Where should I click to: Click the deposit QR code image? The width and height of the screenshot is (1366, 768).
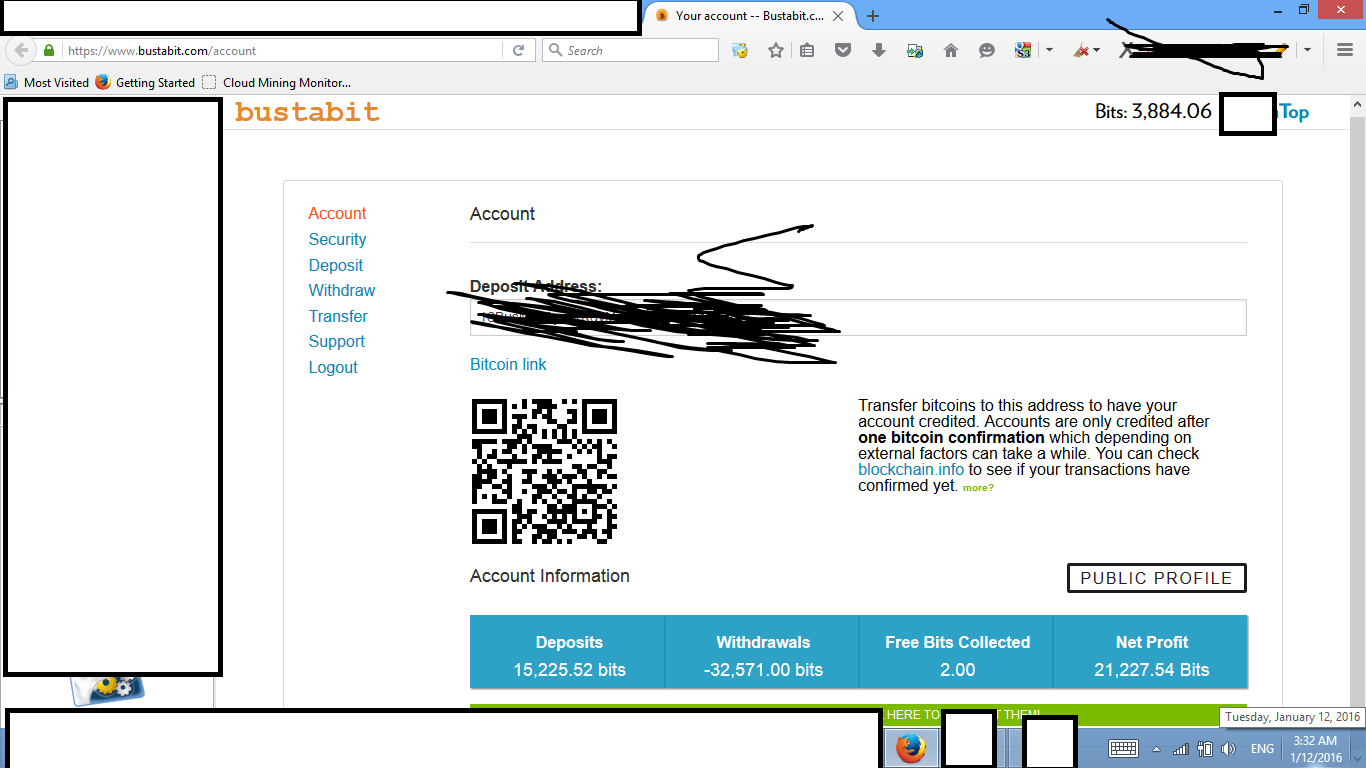(544, 471)
